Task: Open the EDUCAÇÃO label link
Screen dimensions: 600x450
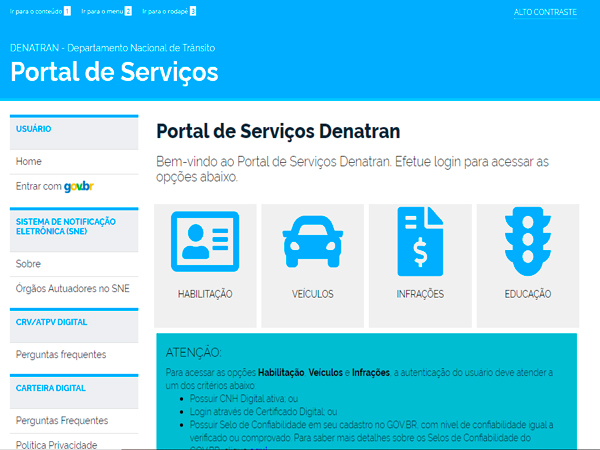Action: [x=528, y=294]
